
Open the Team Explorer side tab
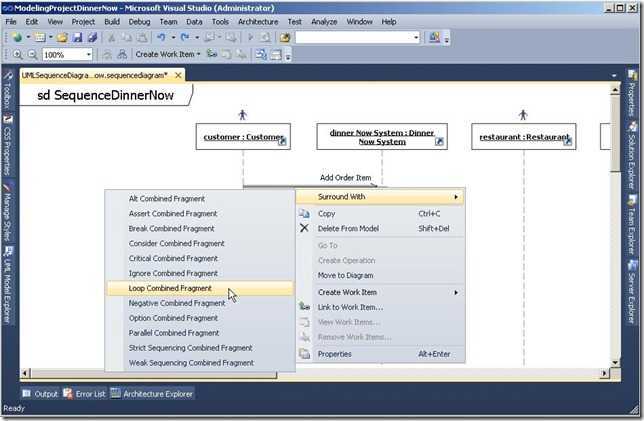click(632, 224)
